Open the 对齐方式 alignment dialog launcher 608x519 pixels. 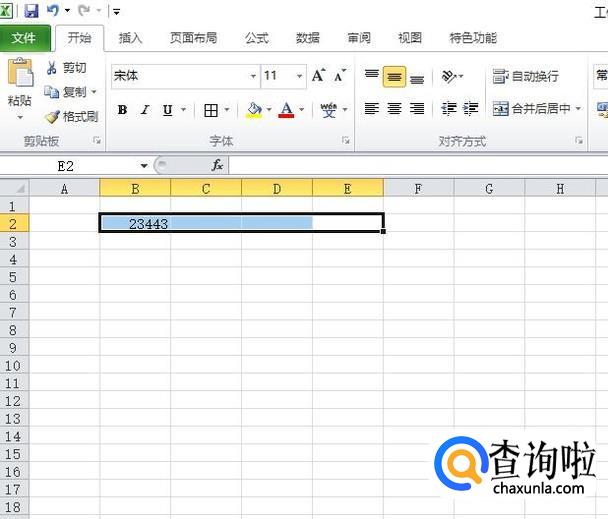point(579,140)
